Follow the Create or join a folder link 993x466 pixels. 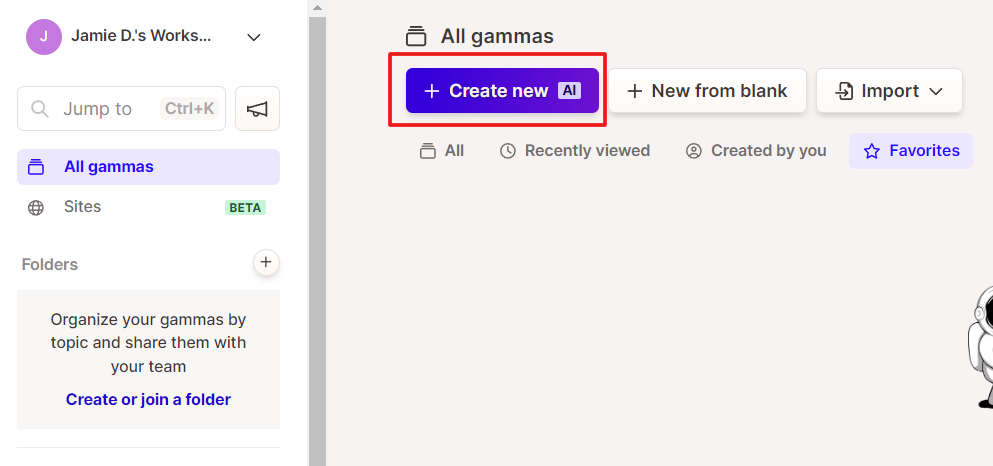point(148,400)
